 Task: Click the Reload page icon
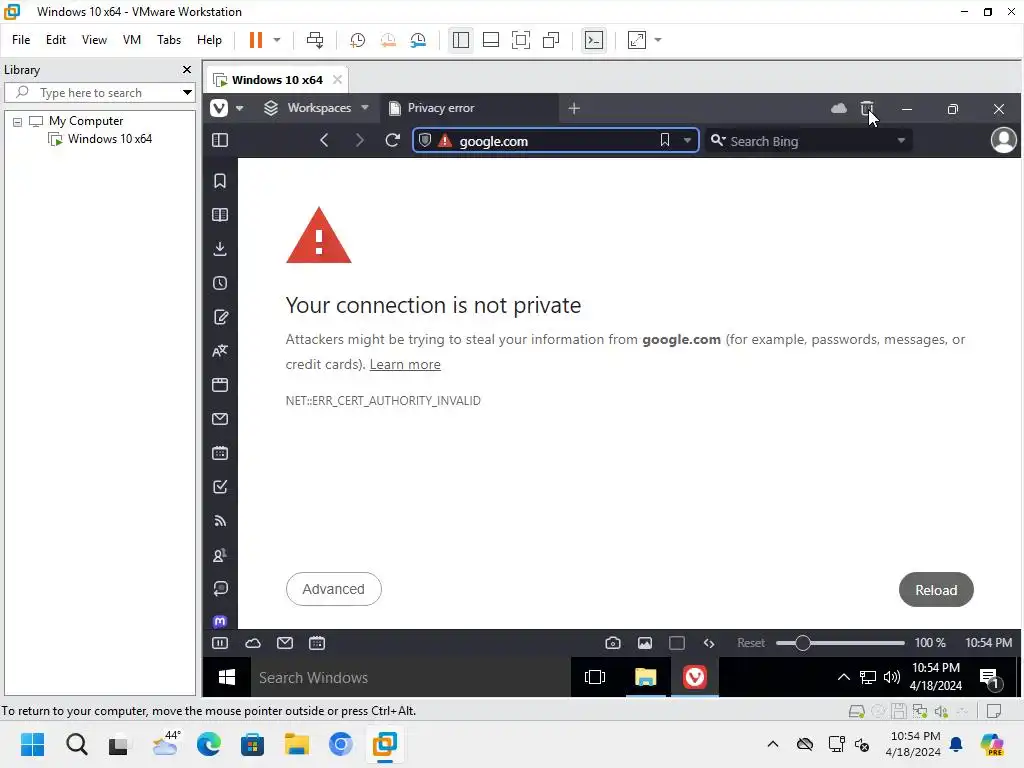392,140
